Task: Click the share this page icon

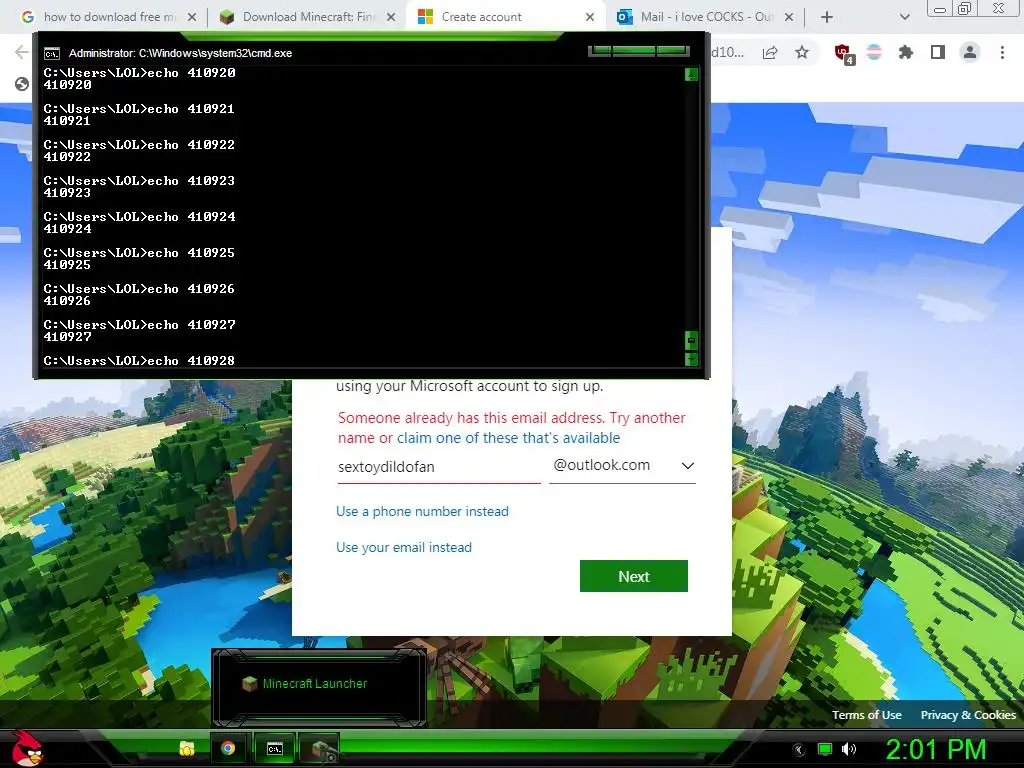Action: 770,52
